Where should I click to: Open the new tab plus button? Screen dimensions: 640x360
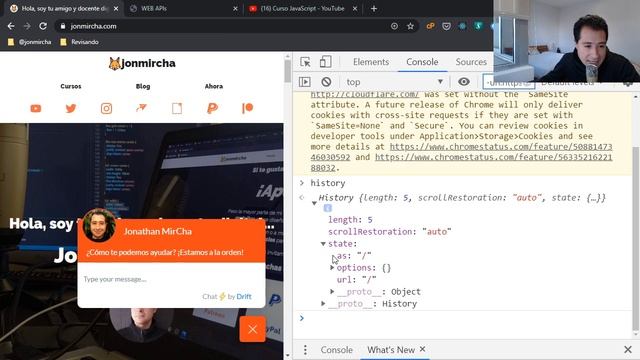[374, 9]
